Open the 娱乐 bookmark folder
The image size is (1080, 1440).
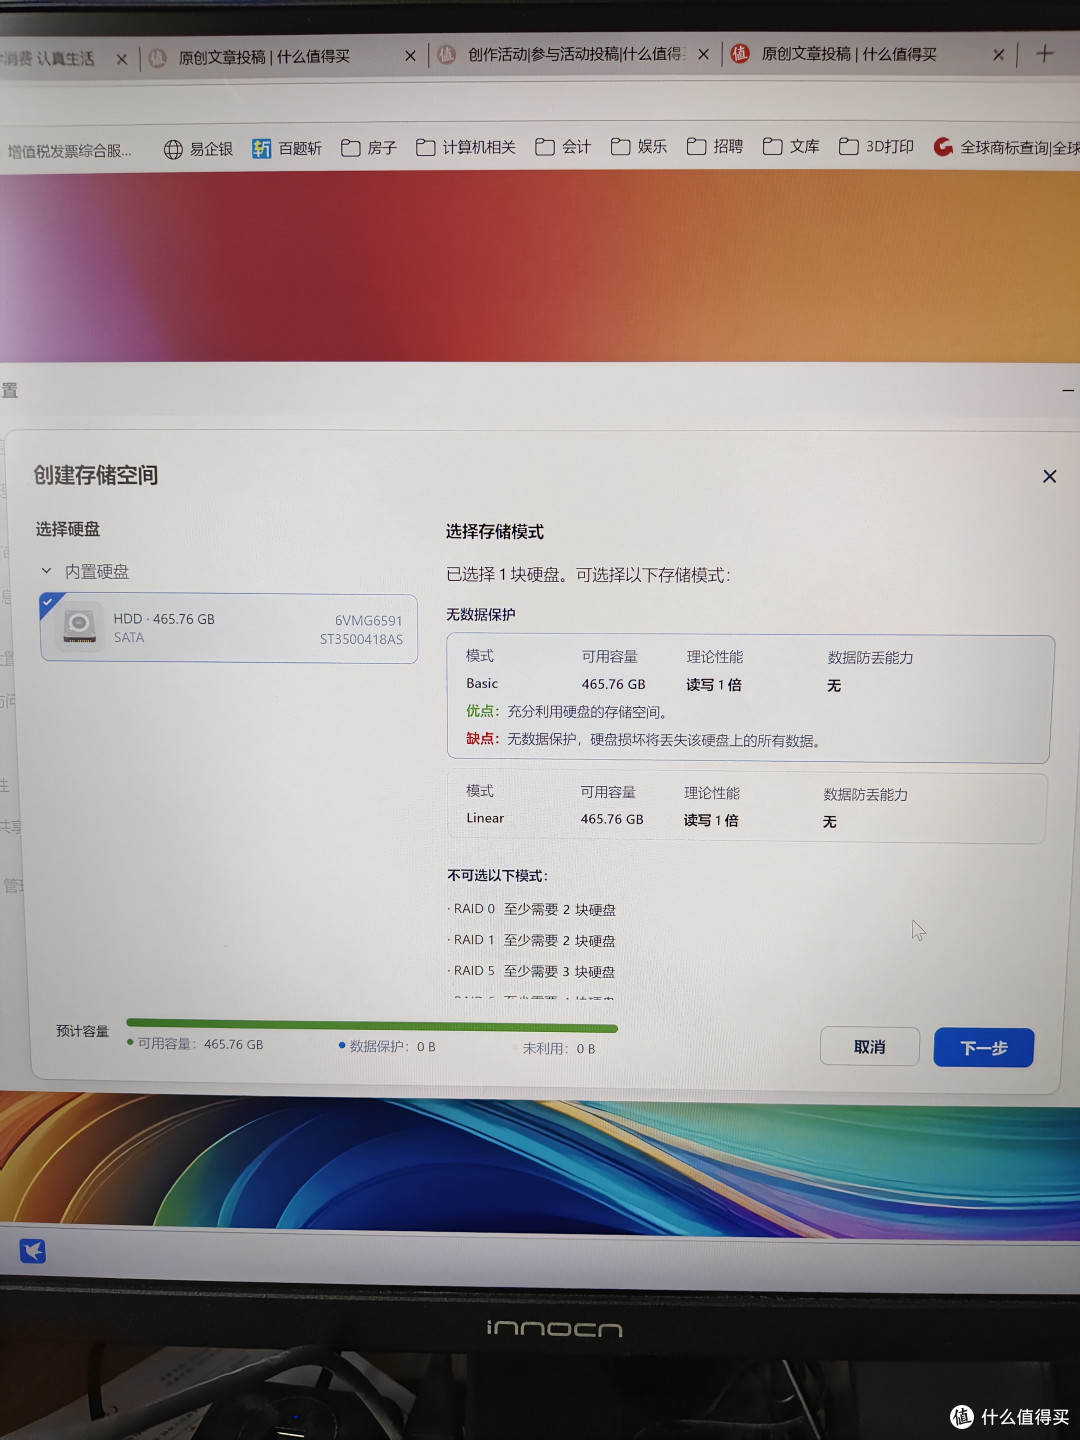(x=638, y=147)
